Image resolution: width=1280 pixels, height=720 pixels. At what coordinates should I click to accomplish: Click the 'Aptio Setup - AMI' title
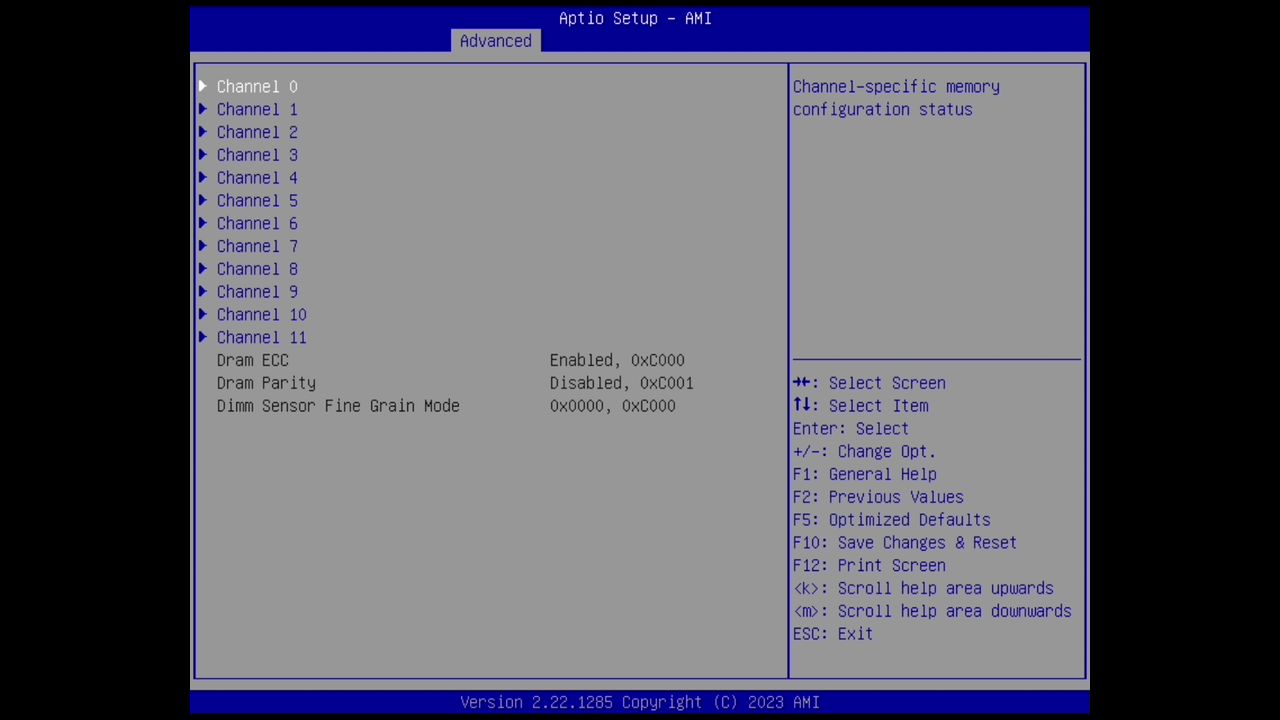[635, 18]
